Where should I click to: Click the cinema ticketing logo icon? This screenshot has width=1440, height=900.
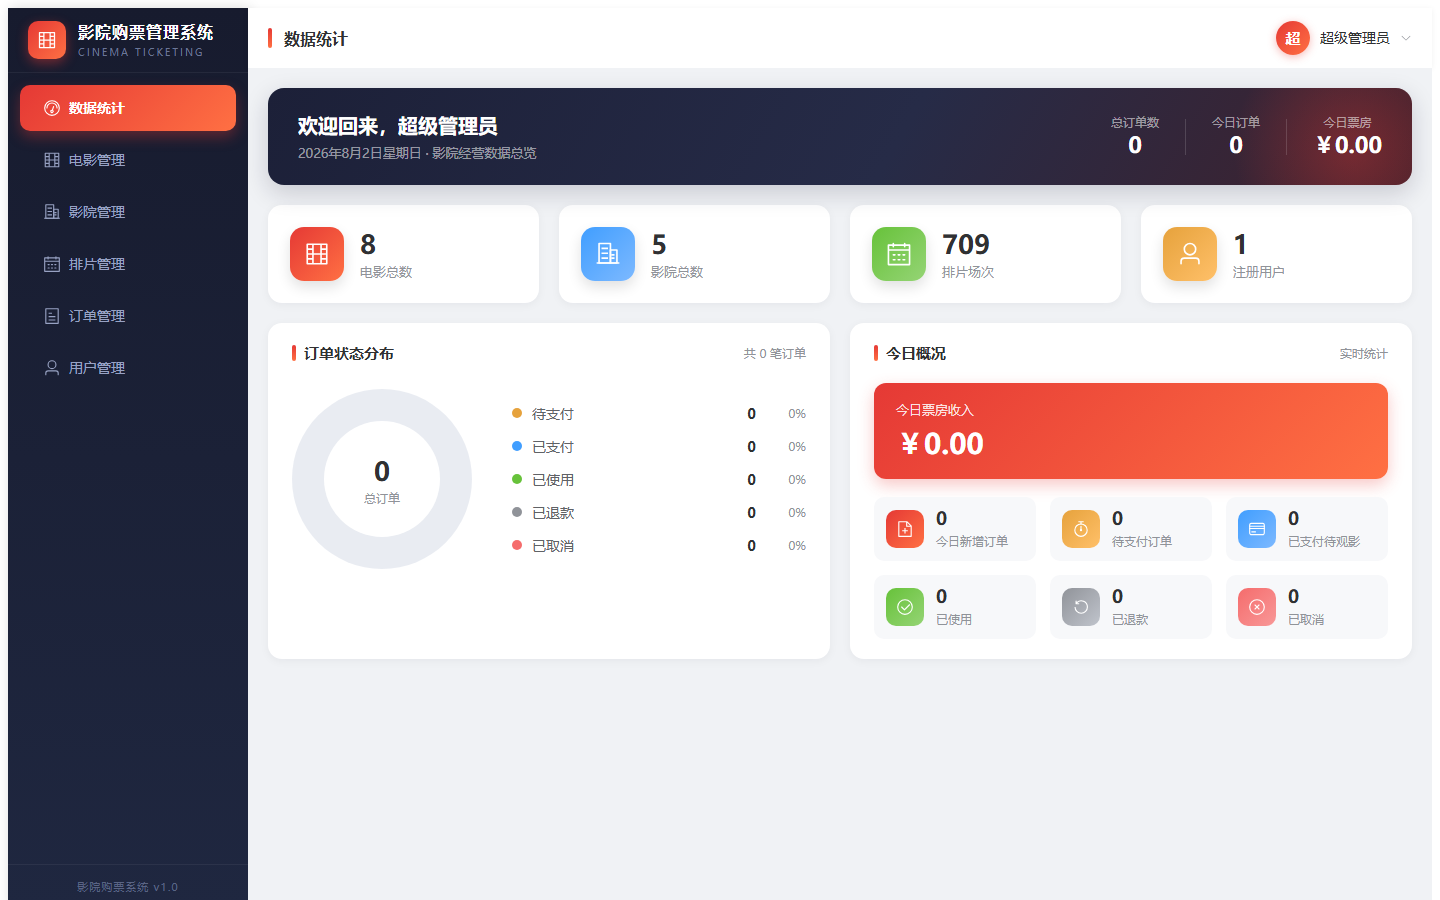(x=47, y=40)
